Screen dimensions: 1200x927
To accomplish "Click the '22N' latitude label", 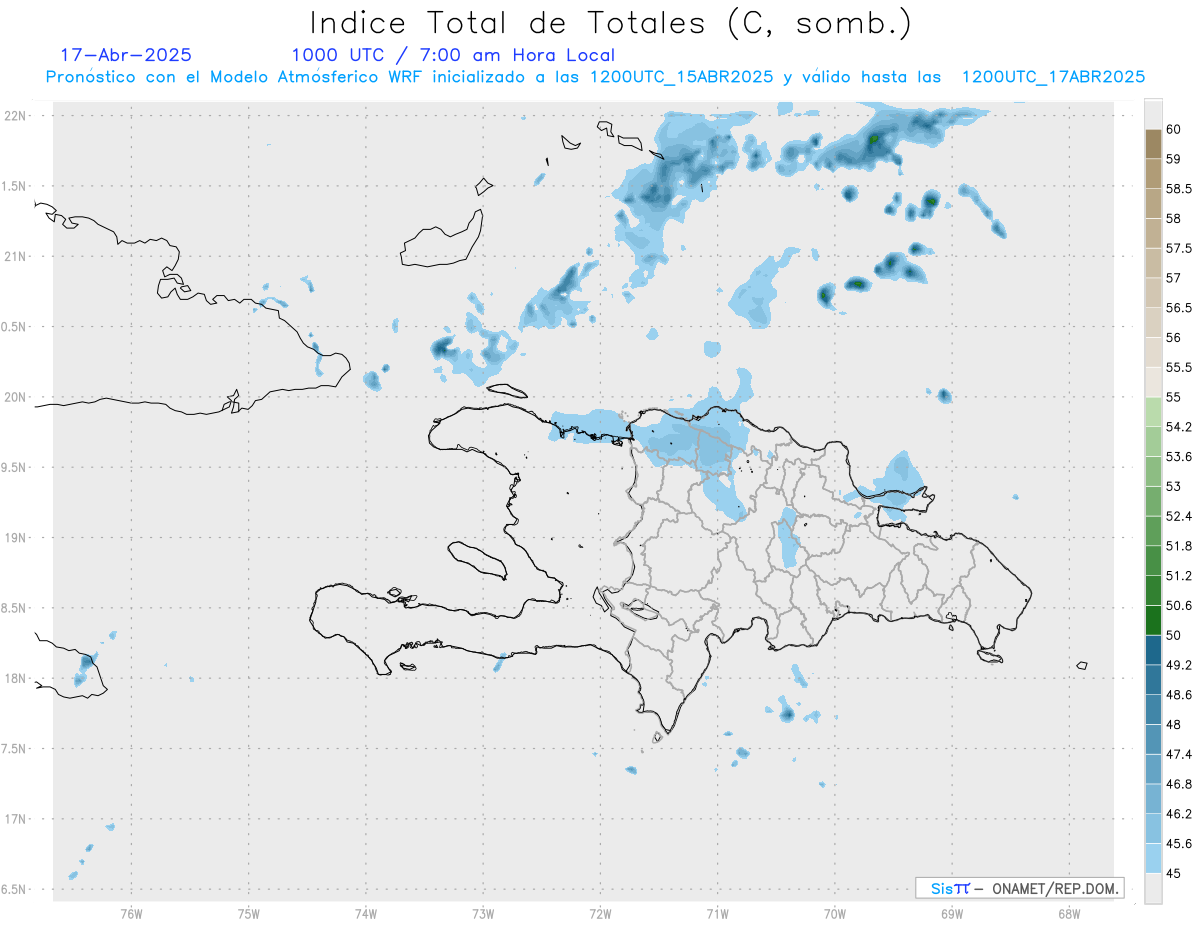I will point(16,116).
